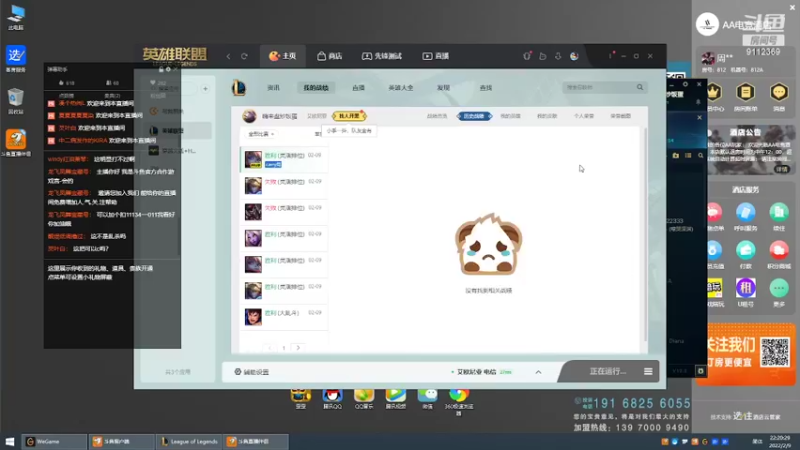The image size is (800, 450).
Task: Click the 付款 payment icon
Action: point(745,254)
